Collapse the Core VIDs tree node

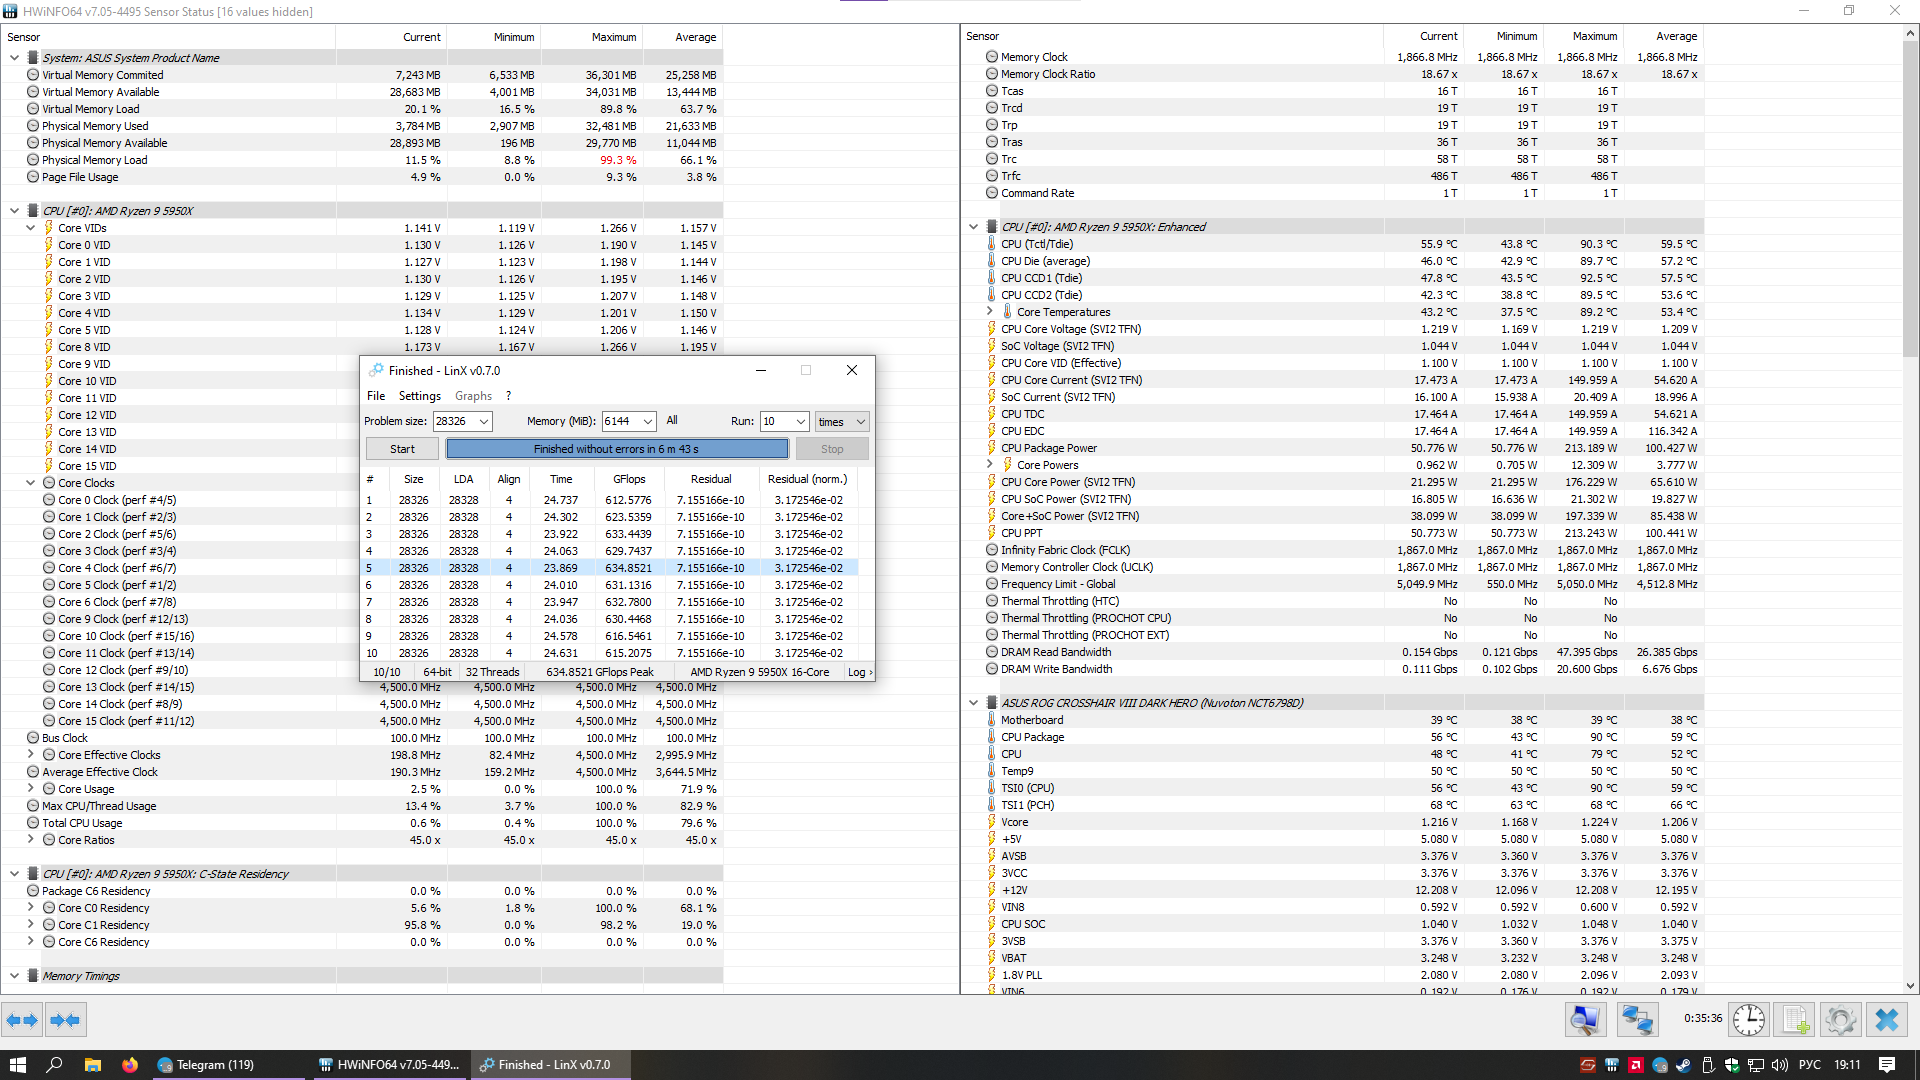coord(31,228)
